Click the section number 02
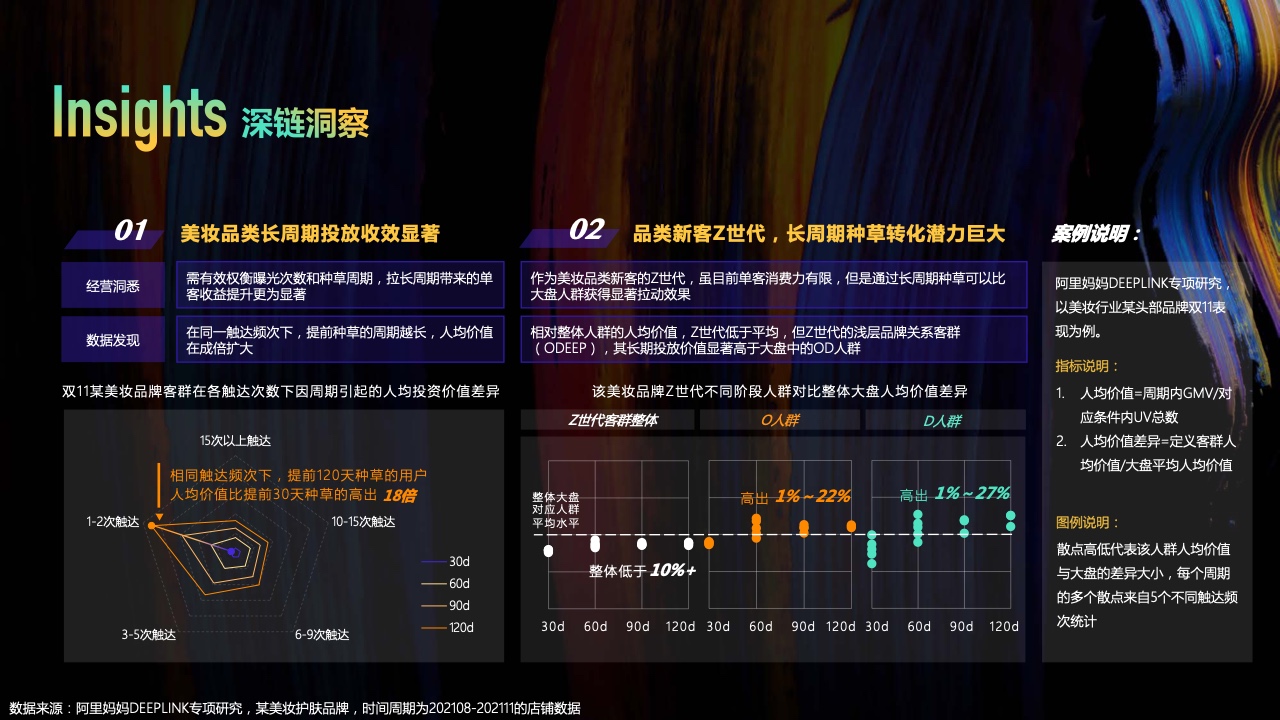The image size is (1280, 720). coord(586,231)
